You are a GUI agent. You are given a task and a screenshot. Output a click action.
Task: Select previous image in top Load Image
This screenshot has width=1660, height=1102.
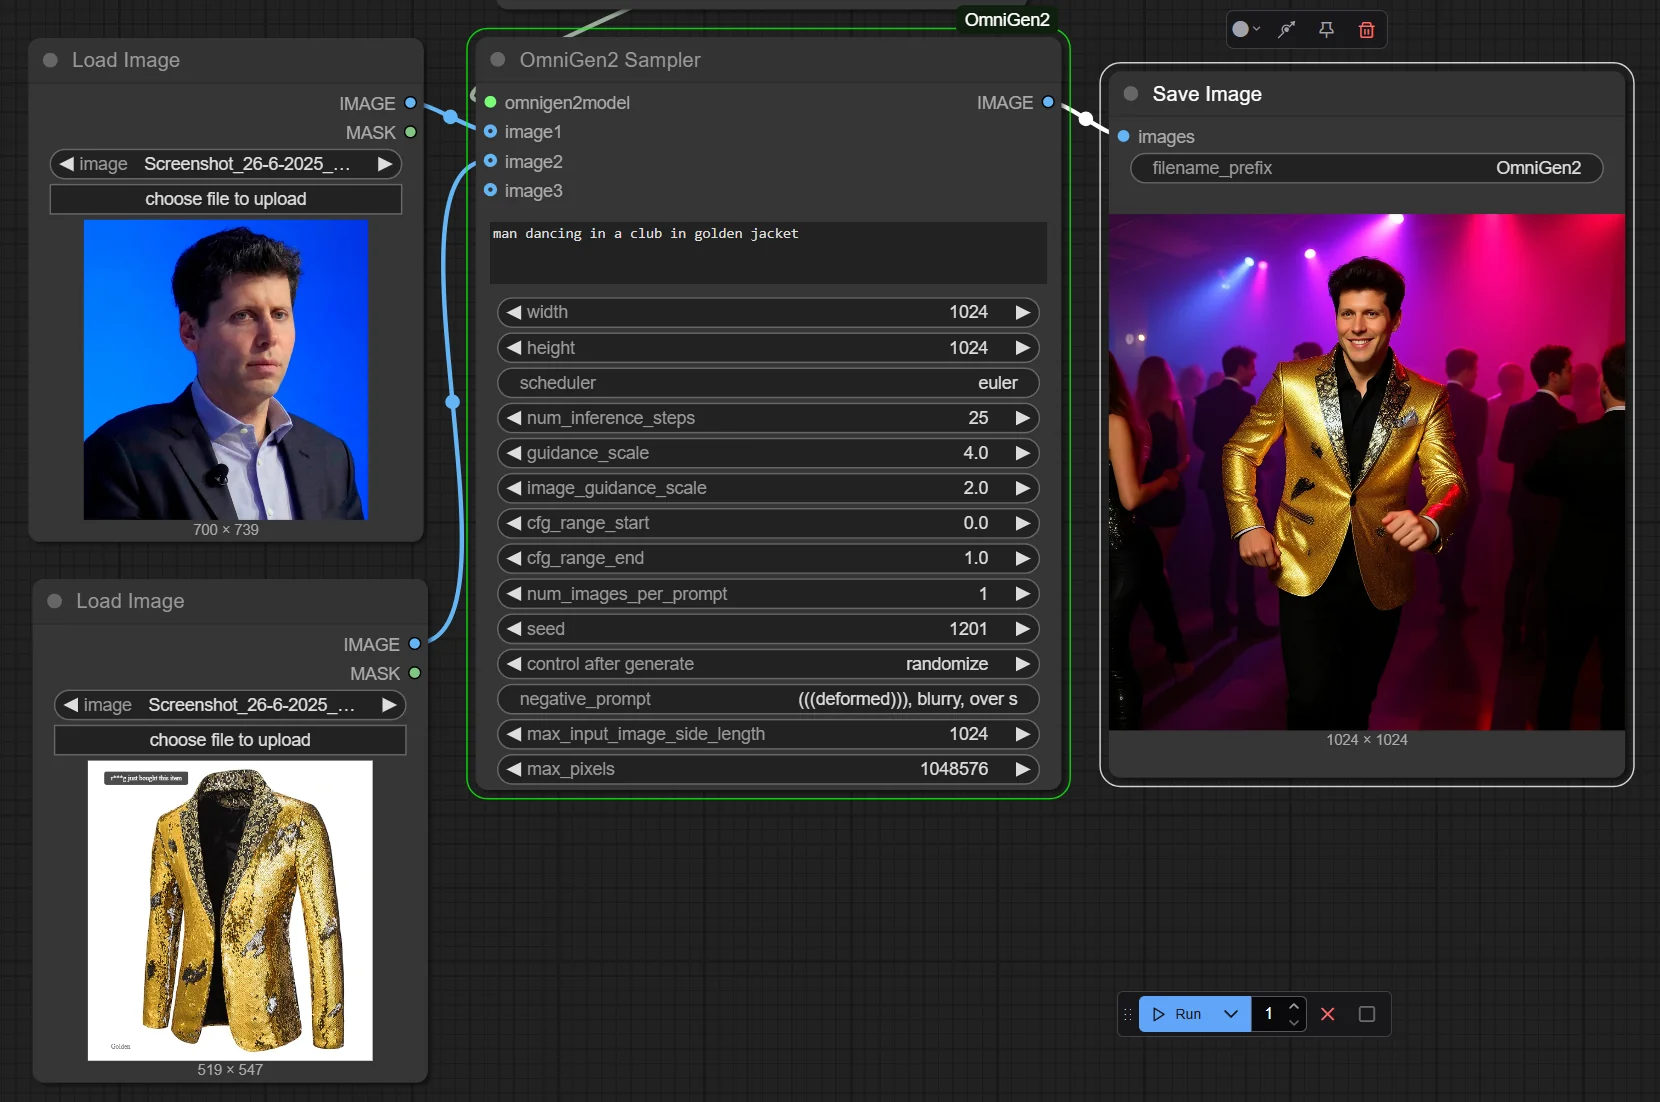(x=66, y=164)
